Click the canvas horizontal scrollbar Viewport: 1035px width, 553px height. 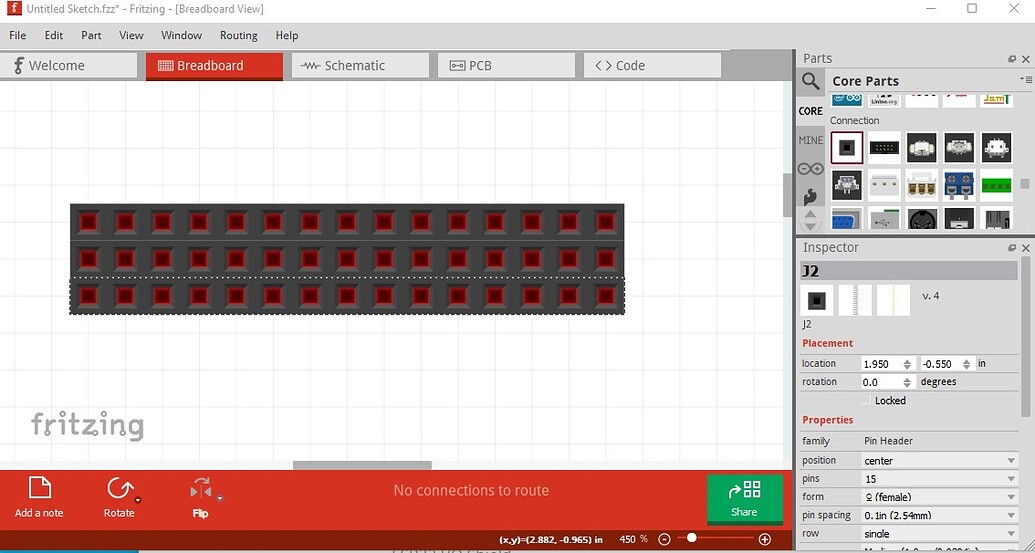pyautogui.click(x=362, y=465)
